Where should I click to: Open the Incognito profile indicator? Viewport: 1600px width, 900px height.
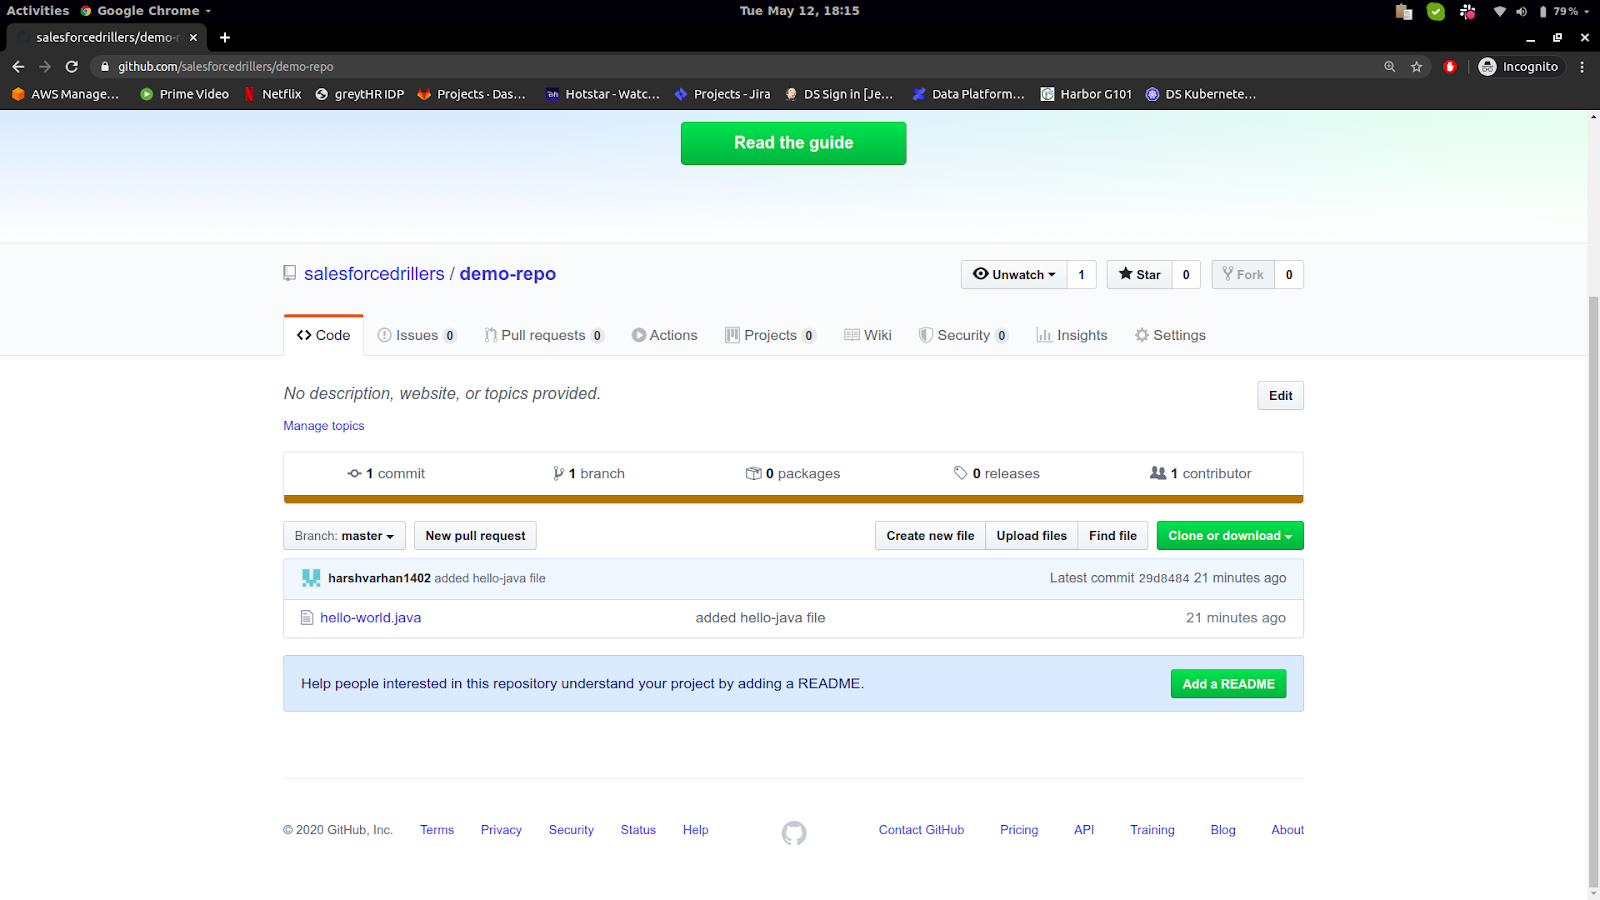1518,66
